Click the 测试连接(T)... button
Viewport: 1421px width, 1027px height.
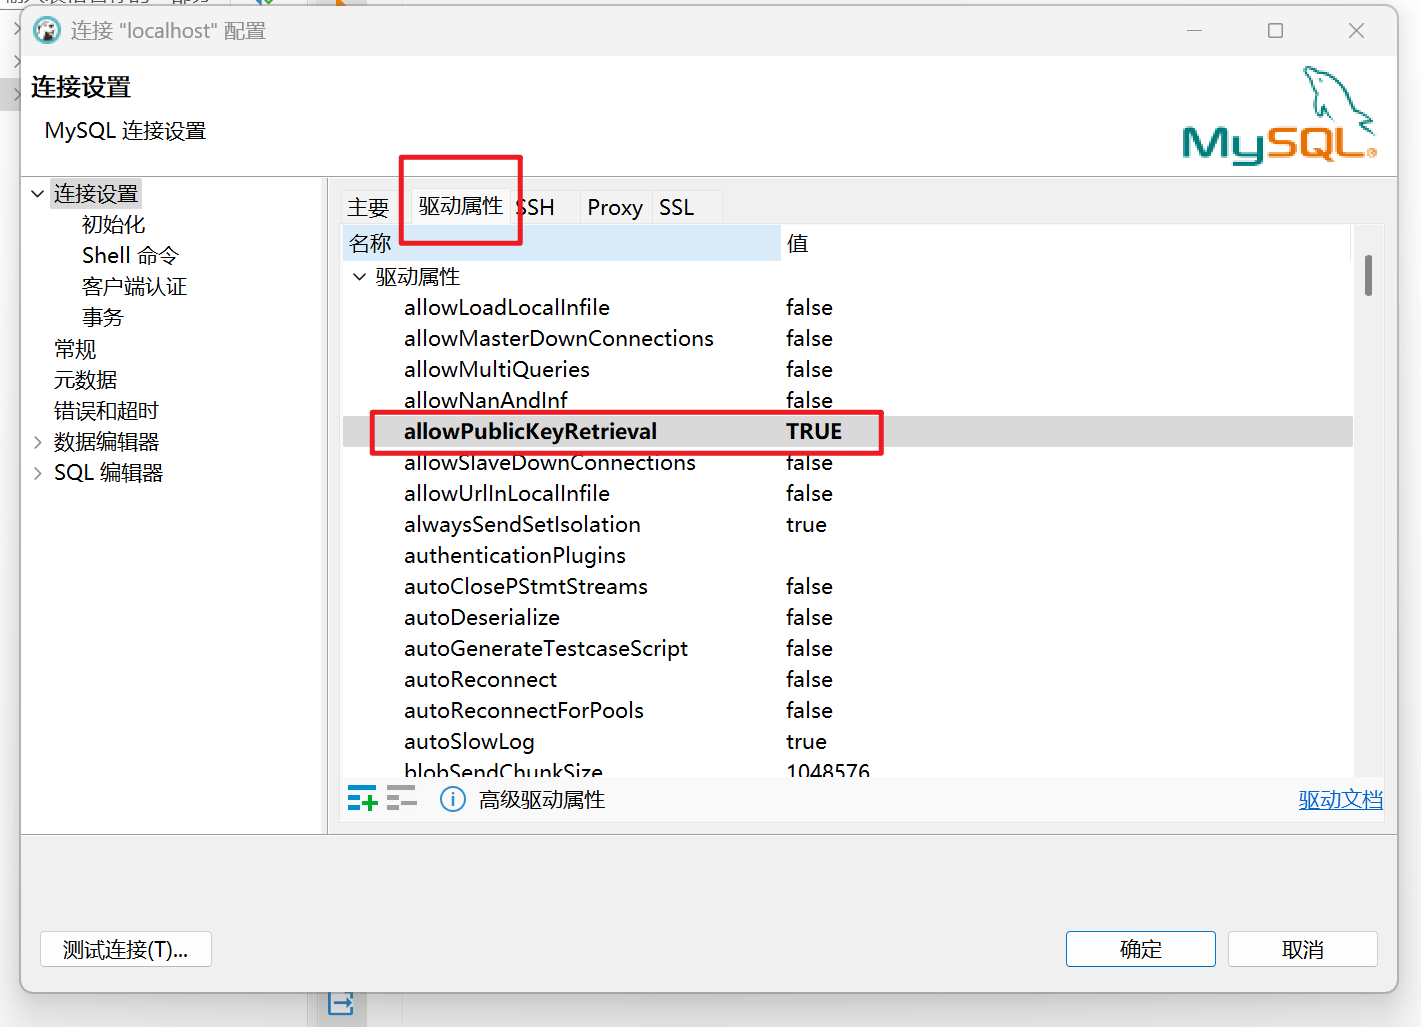coord(126,949)
